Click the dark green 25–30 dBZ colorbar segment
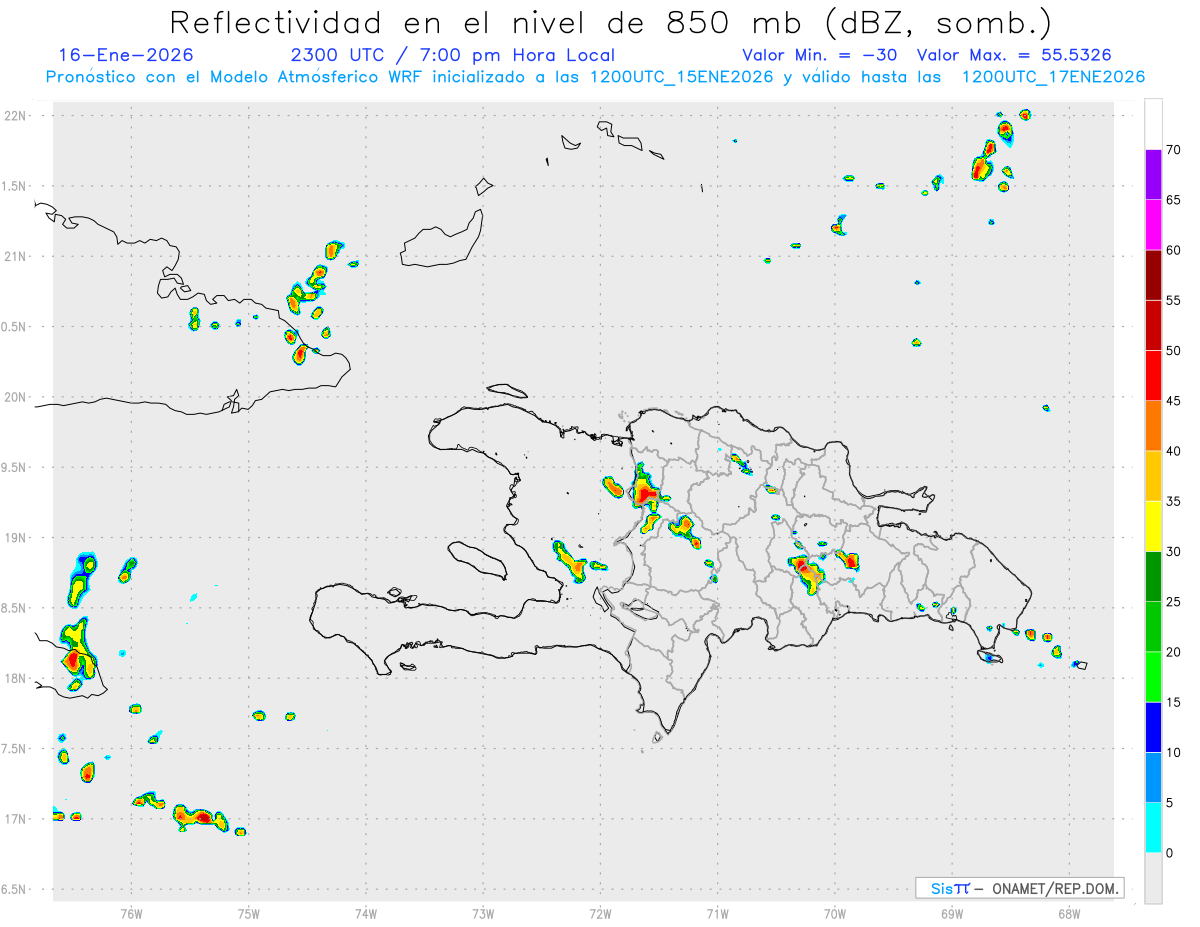1200x927 pixels. 1153,576
